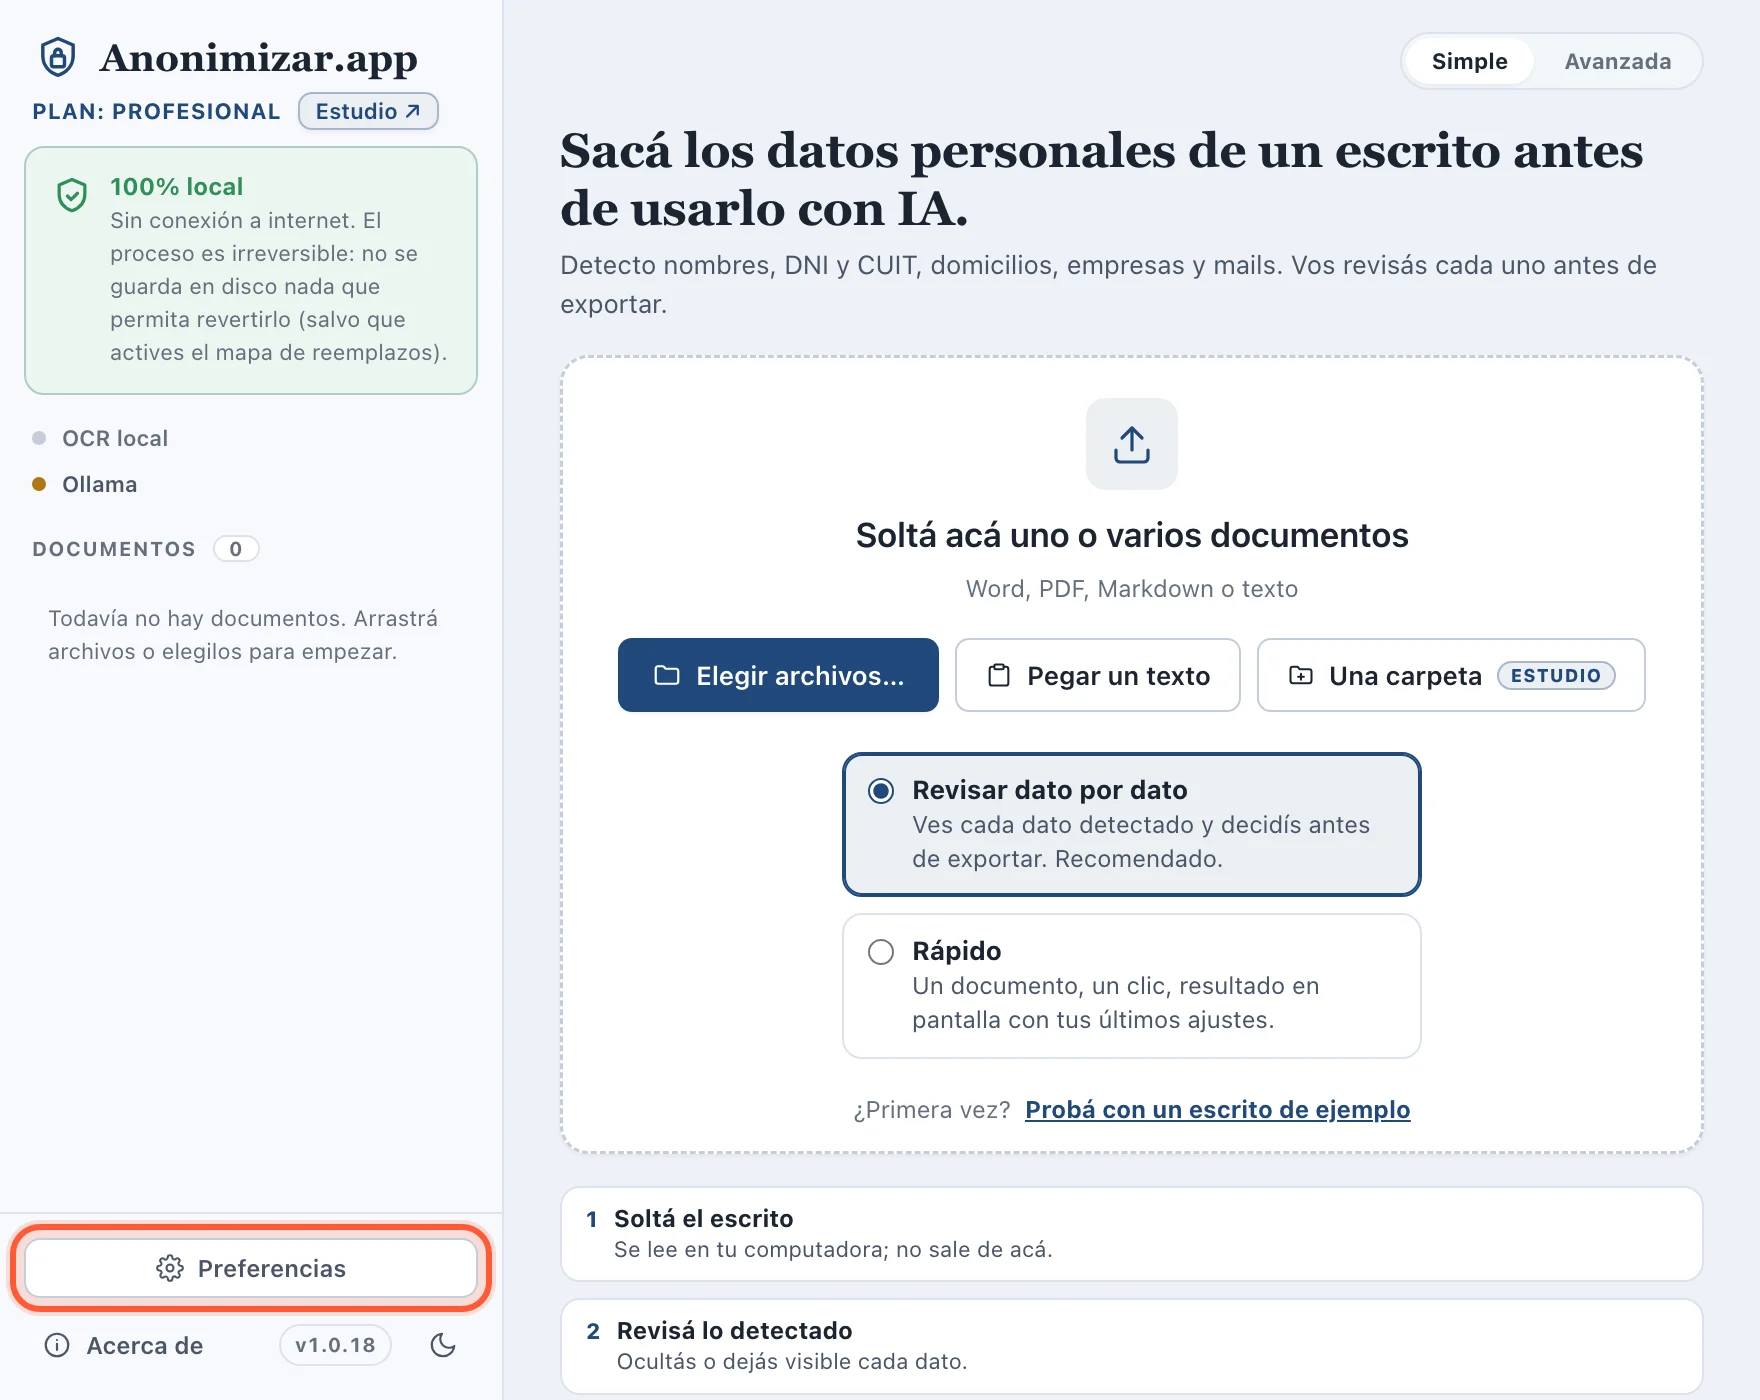Select the Rápido radio option
The height and width of the screenshot is (1400, 1760).
pyautogui.click(x=1132, y=985)
